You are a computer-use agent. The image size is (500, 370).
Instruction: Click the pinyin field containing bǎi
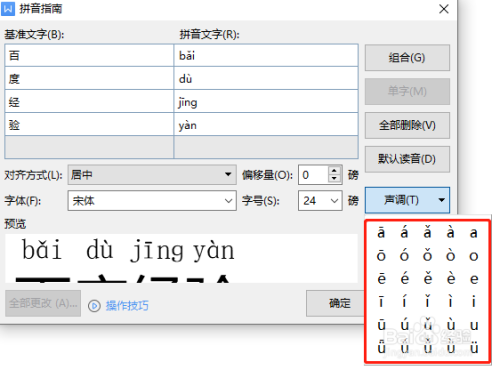coord(266,55)
